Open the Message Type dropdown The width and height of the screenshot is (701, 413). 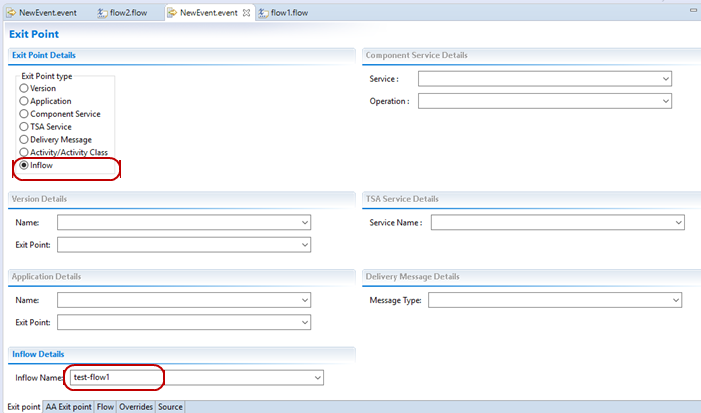pos(676,300)
